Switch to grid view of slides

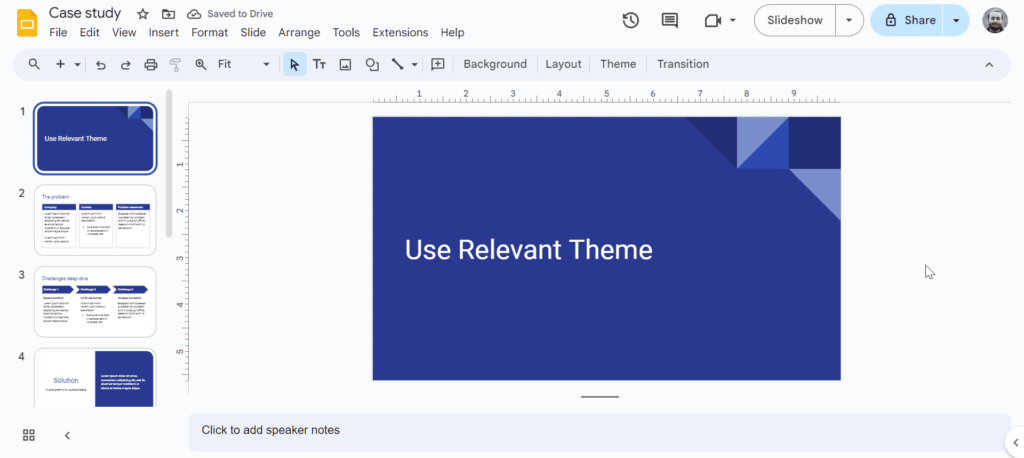29,435
